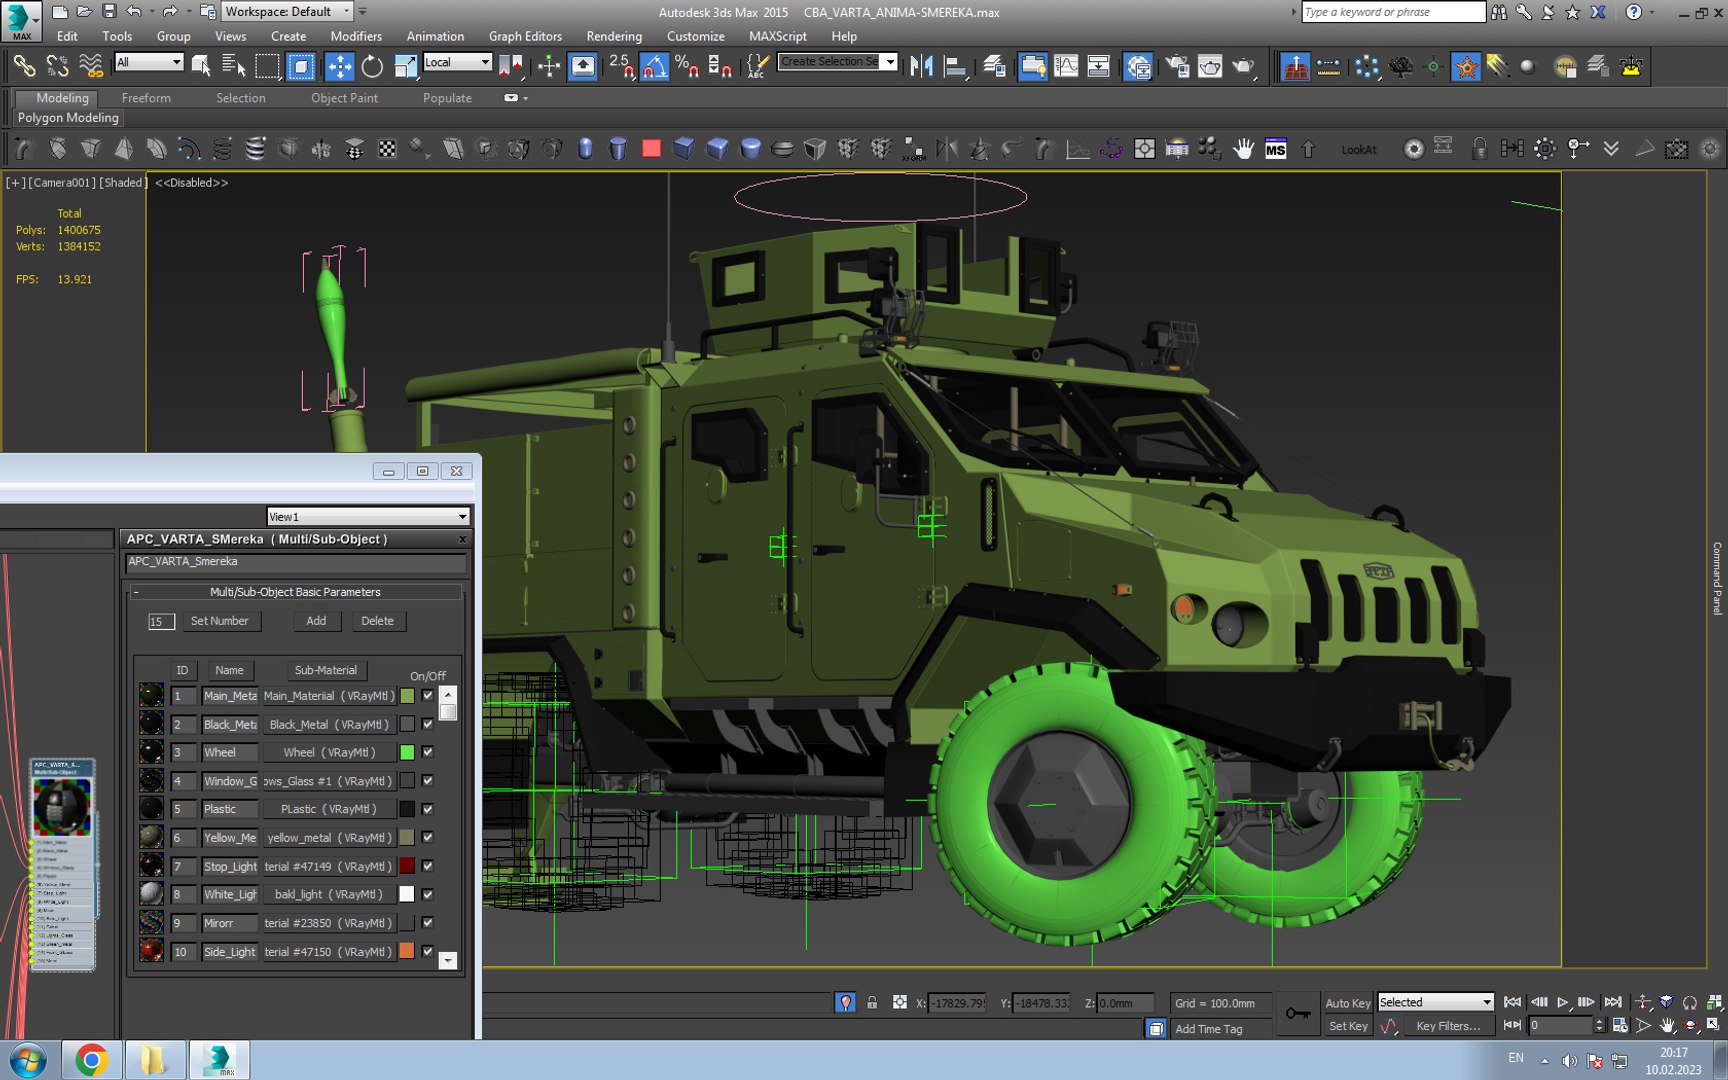Viewport: 1728px width, 1080px height.
Task: Activate Select and Rotate tool
Action: pos(372,67)
